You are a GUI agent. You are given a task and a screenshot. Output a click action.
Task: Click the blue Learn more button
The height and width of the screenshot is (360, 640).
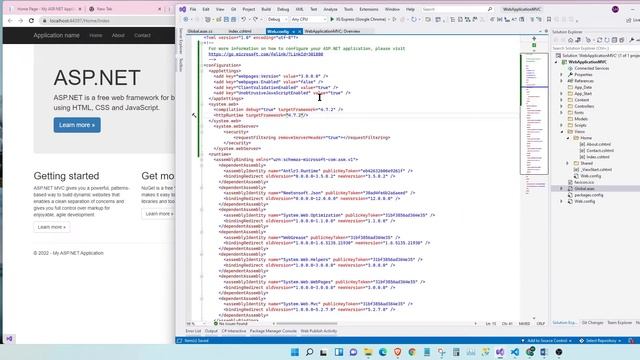pyautogui.click(x=77, y=125)
